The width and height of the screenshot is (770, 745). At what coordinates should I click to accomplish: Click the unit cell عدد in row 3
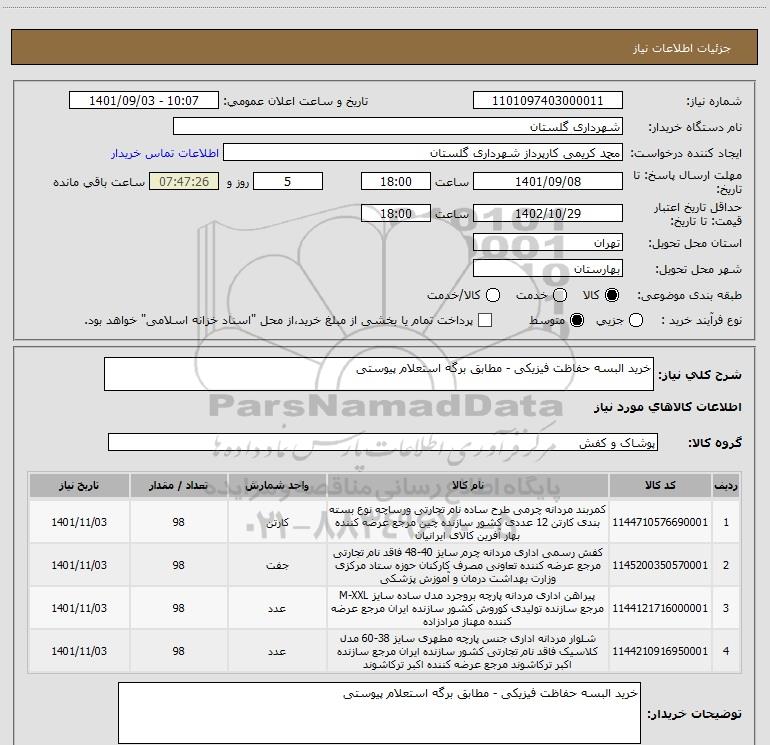click(x=277, y=608)
